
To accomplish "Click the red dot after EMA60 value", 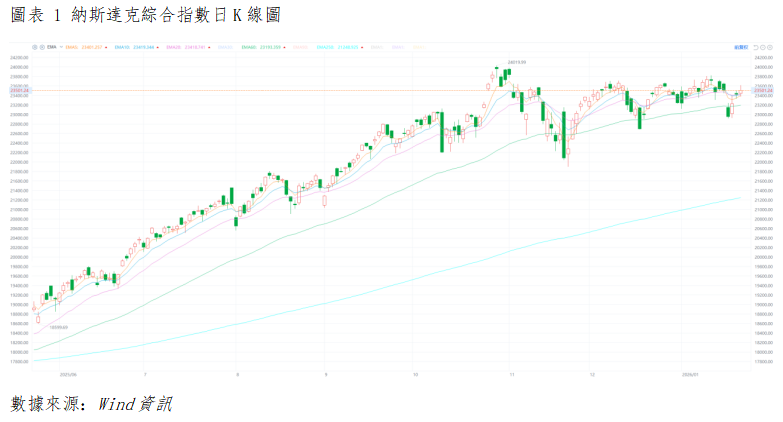I will pos(284,46).
